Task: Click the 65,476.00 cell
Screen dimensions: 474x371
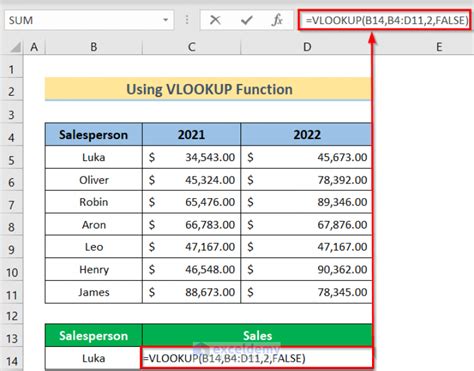Action: click(x=191, y=202)
